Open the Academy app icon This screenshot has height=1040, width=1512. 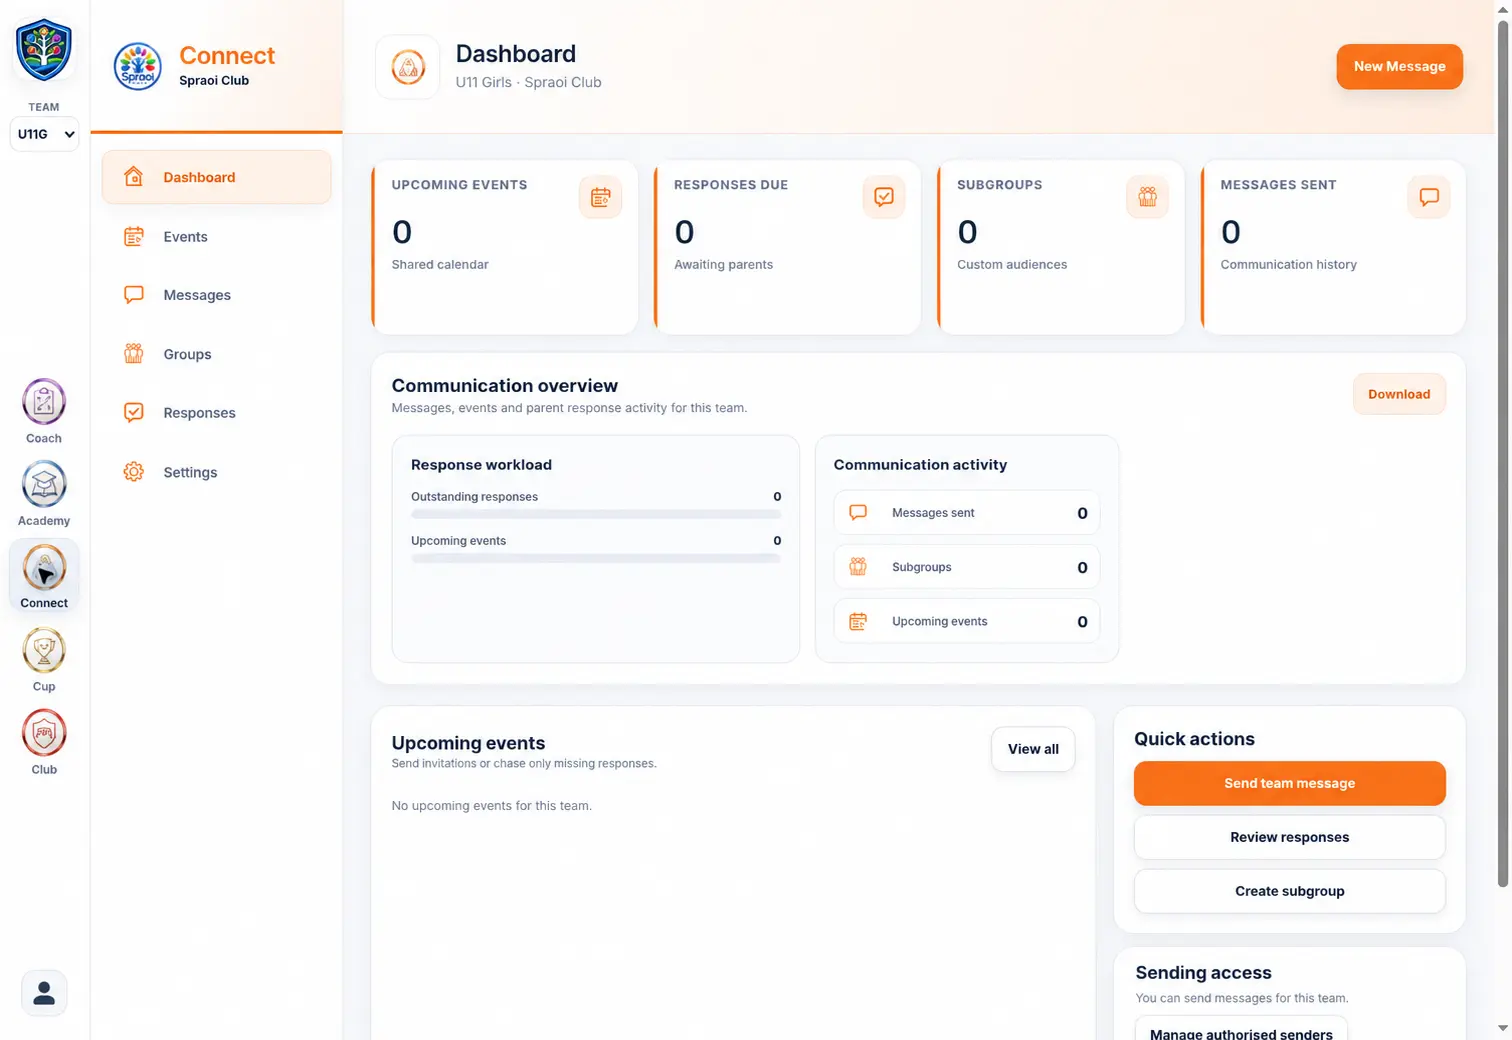pos(44,484)
